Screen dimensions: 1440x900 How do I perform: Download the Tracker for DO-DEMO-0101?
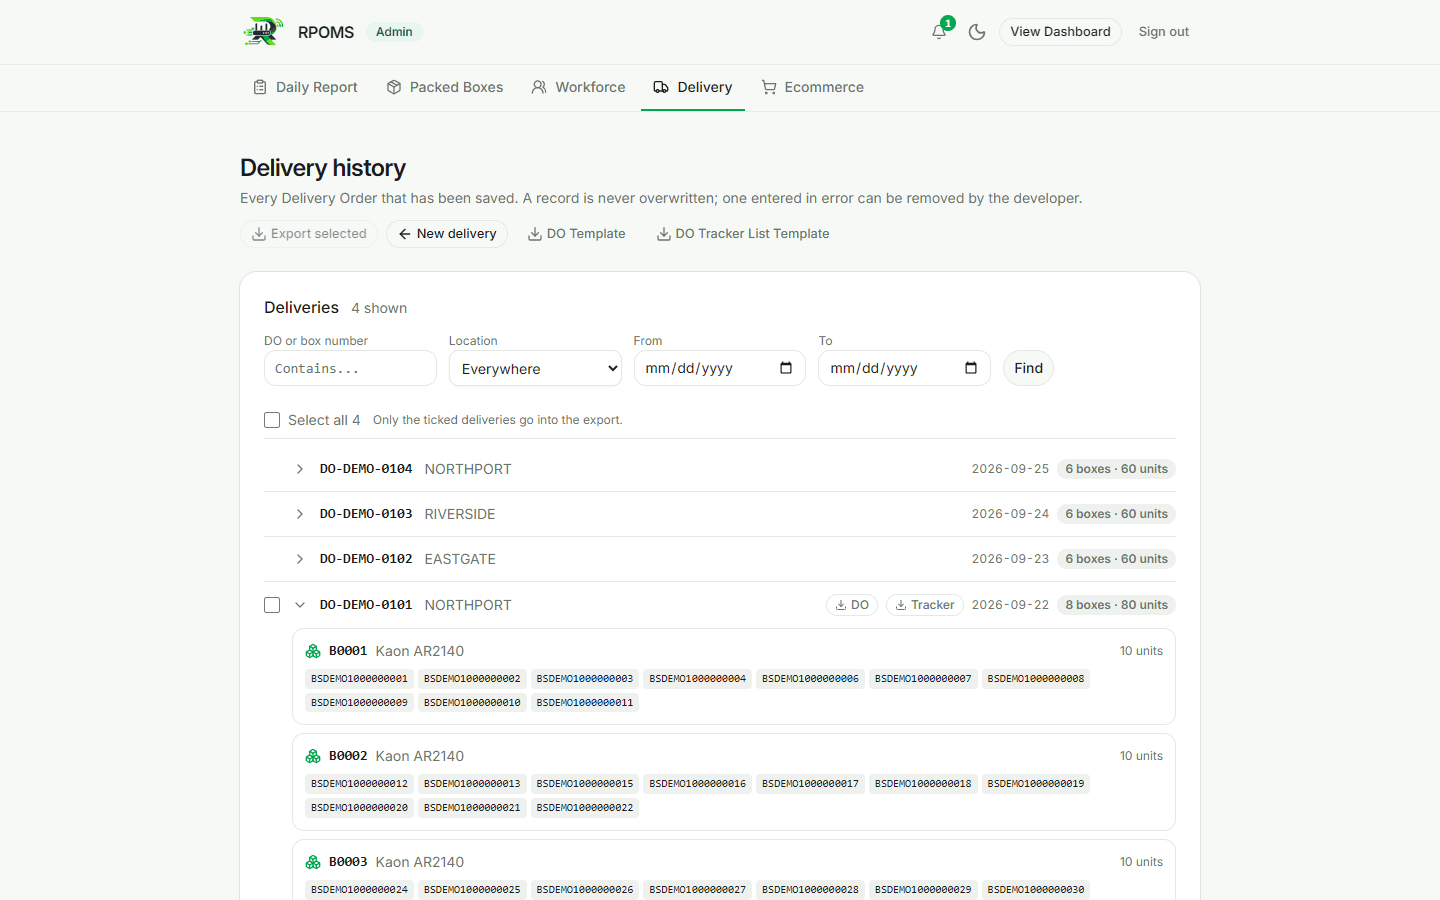click(925, 605)
